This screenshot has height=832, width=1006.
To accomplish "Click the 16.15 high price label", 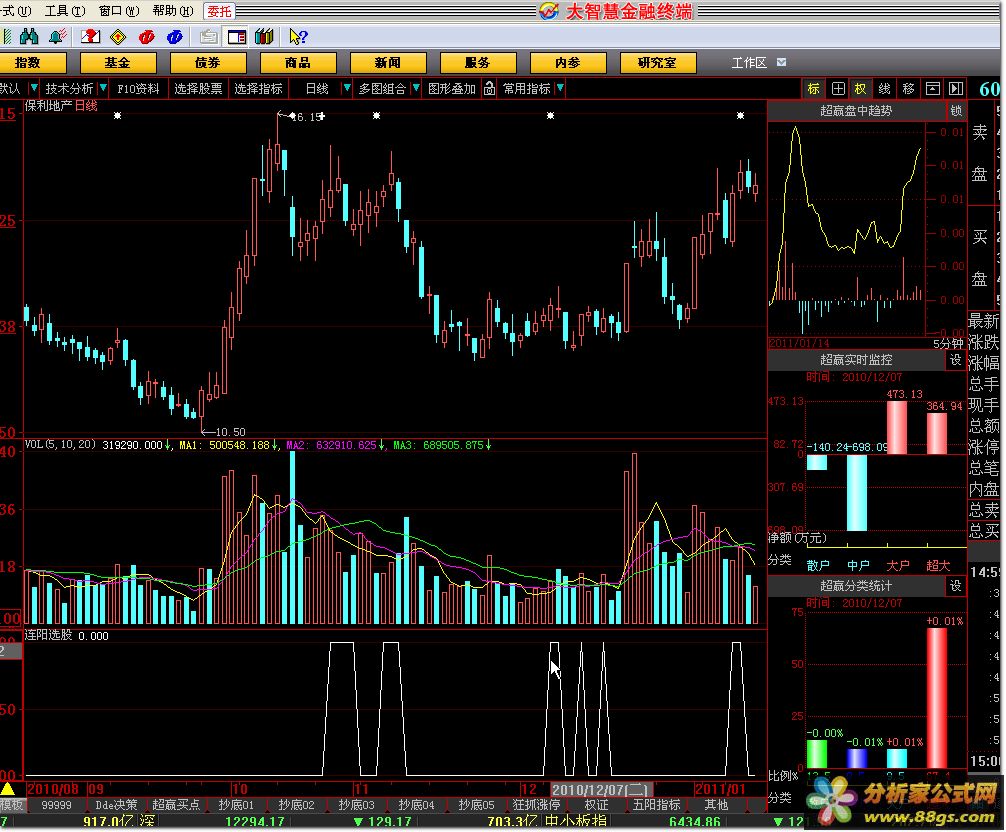I will pyautogui.click(x=307, y=117).
